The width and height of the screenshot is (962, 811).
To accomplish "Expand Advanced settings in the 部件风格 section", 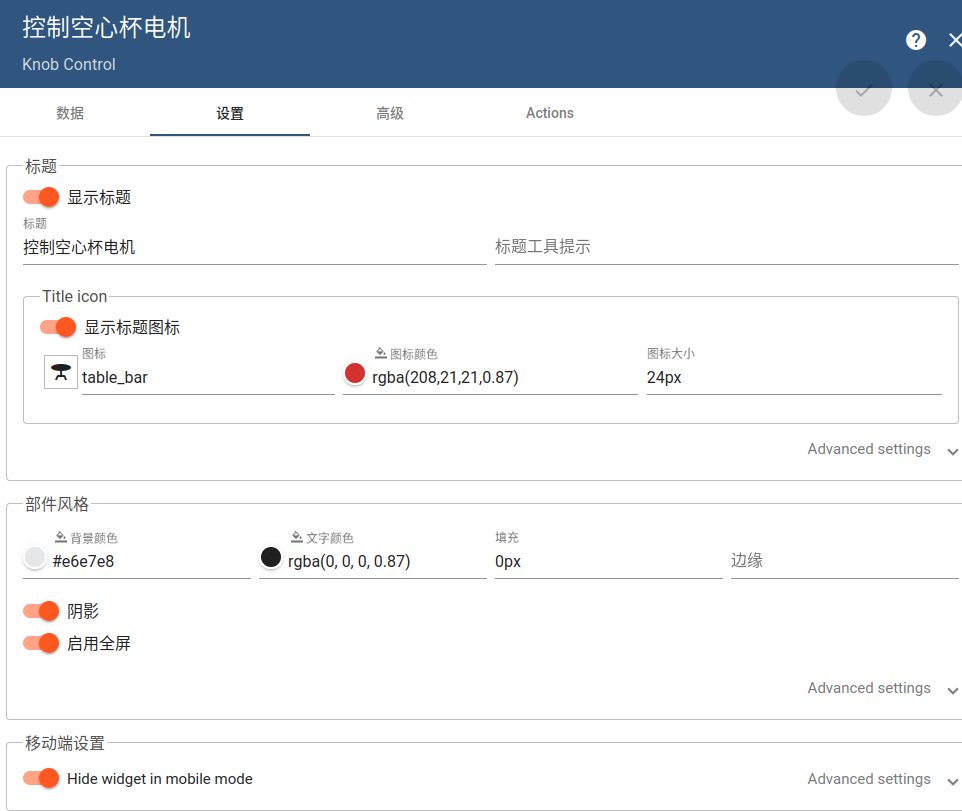I will tap(882, 688).
